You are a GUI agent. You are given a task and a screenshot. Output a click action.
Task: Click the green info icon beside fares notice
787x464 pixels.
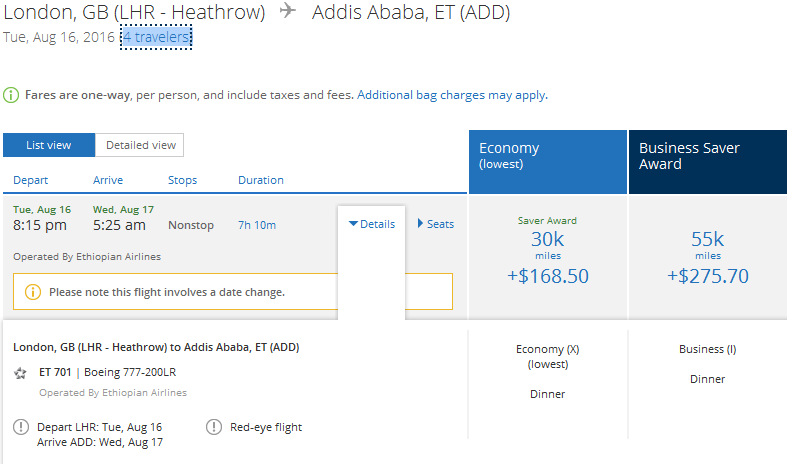11,95
